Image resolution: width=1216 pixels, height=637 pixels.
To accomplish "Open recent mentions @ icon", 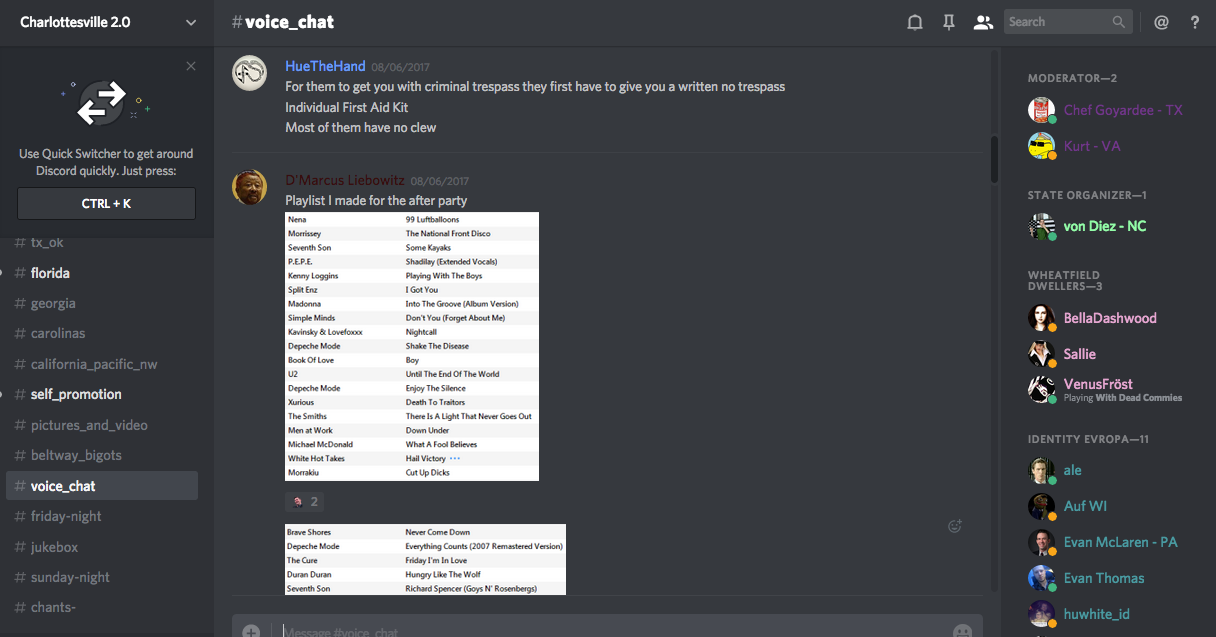I will pyautogui.click(x=1161, y=22).
